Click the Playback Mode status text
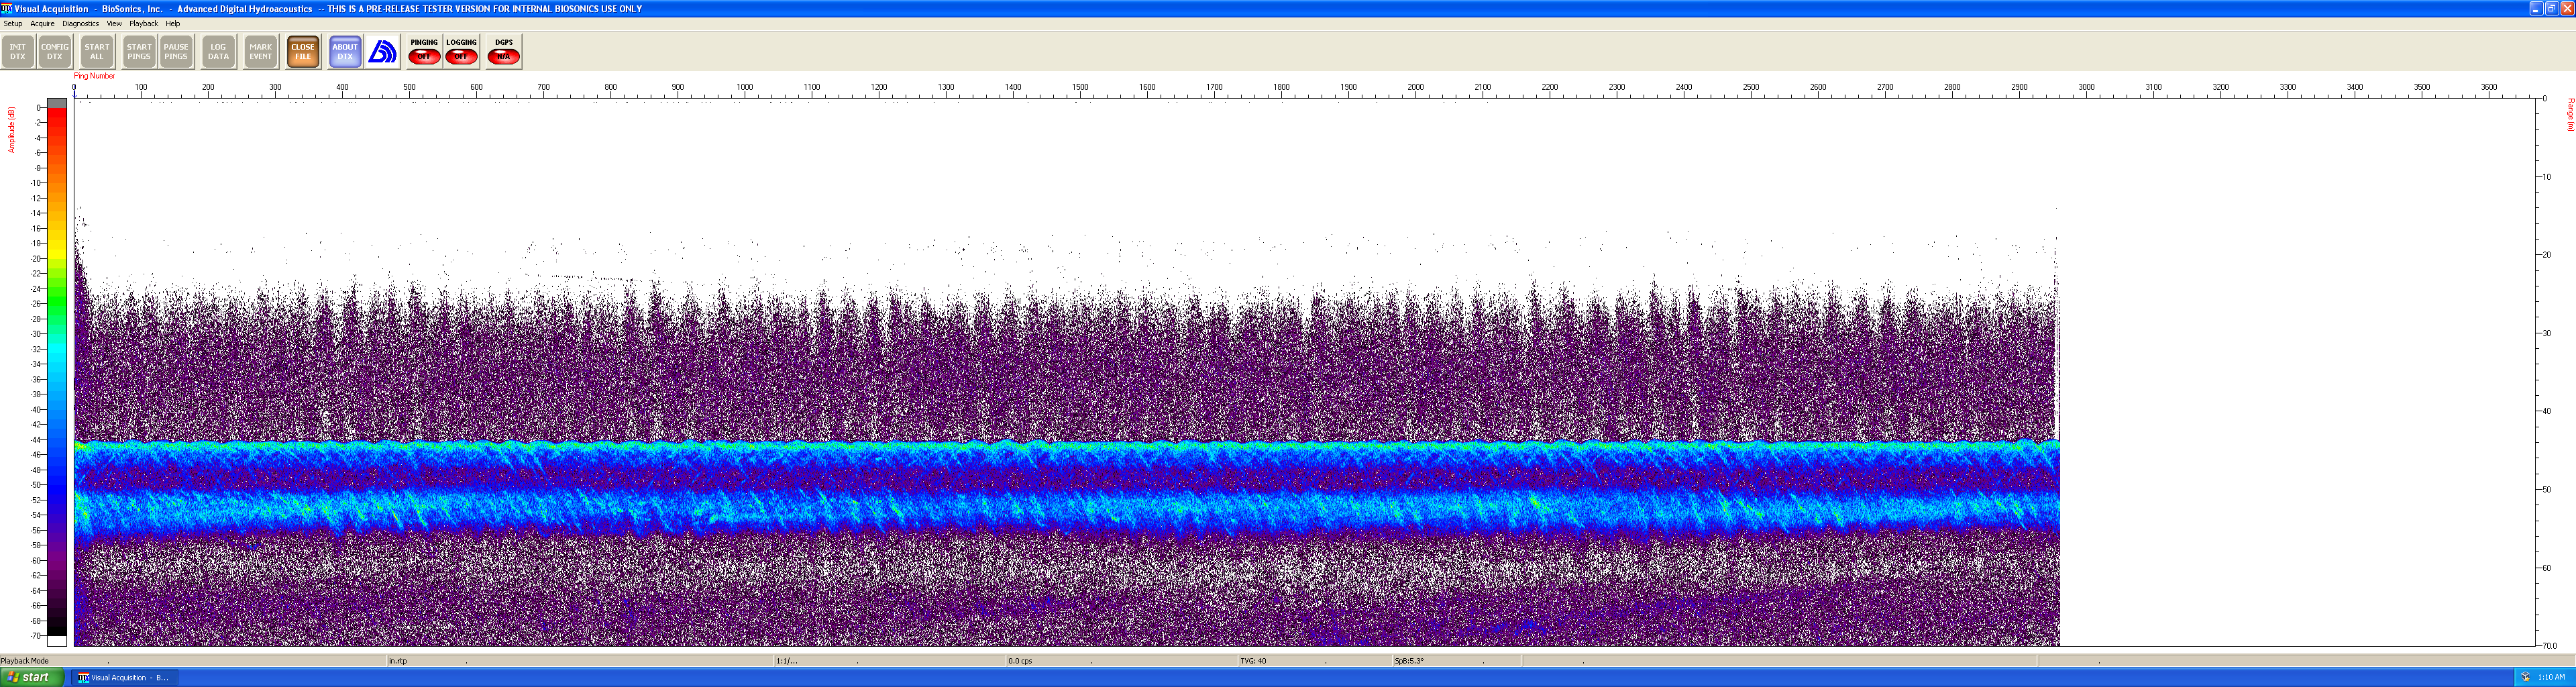The width and height of the screenshot is (2576, 687). 25,661
